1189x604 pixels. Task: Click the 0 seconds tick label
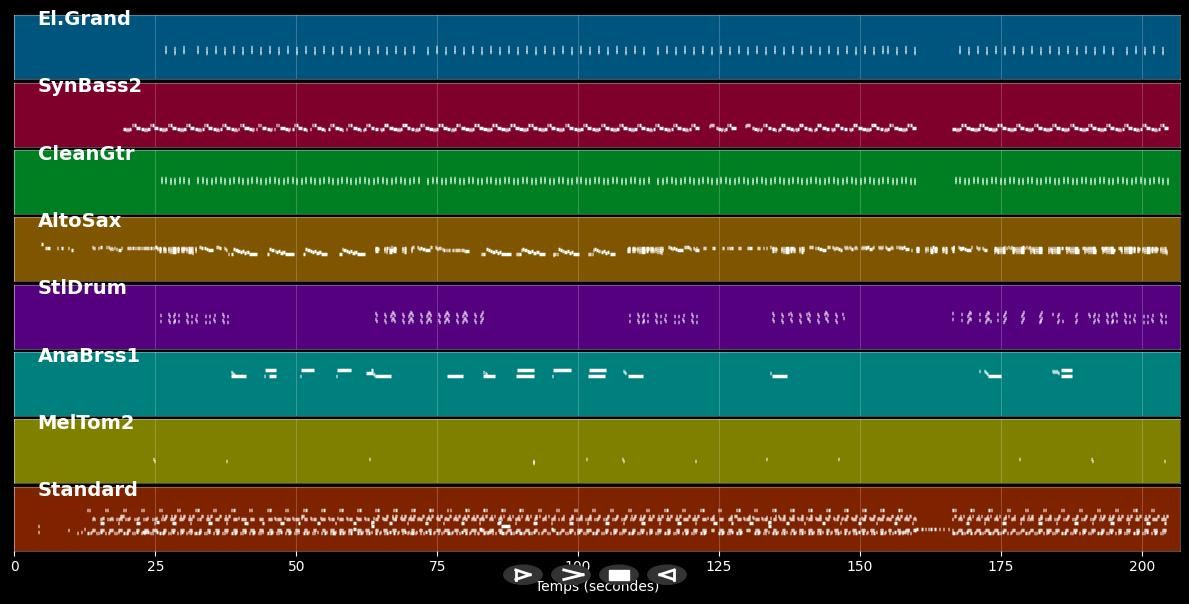tap(14, 566)
